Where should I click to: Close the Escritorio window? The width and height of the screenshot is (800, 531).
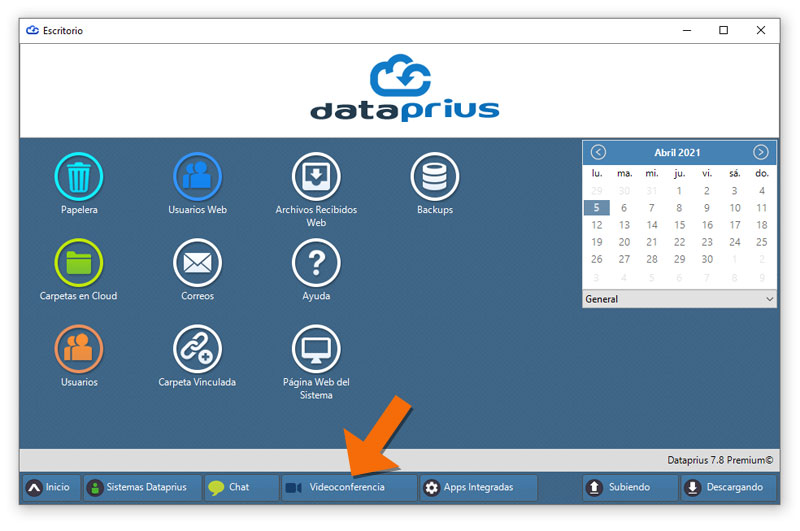[760, 31]
